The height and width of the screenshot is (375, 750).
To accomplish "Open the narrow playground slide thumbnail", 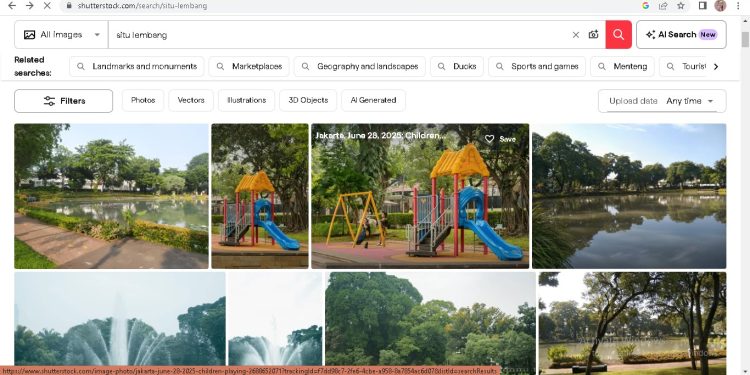I will (260, 196).
